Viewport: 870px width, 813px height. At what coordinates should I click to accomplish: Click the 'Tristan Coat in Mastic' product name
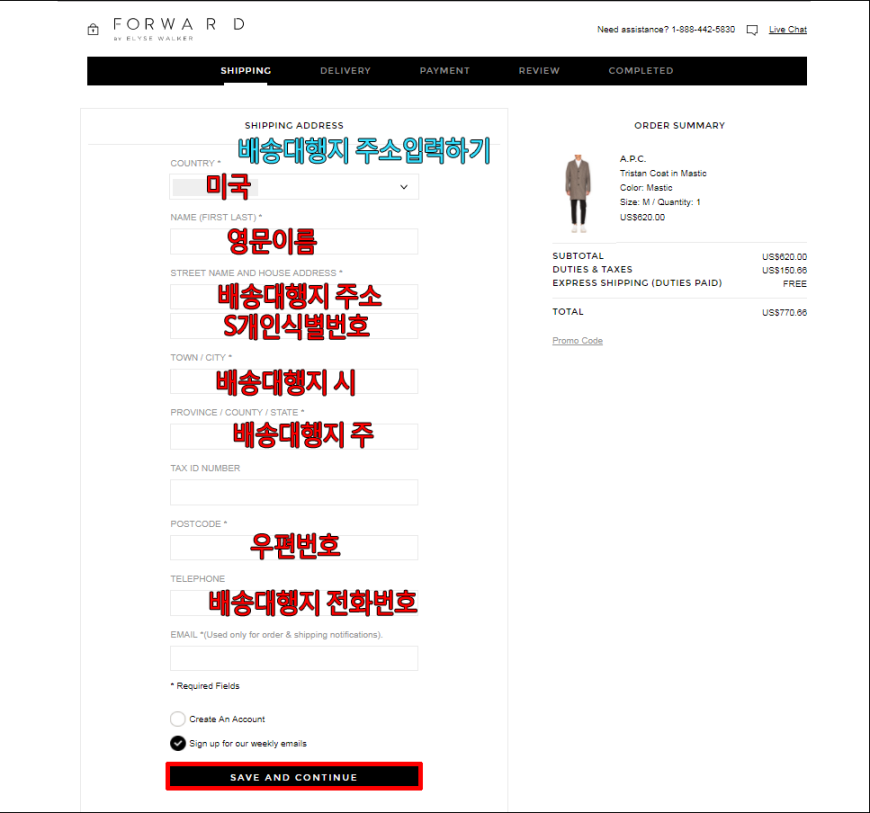[x=663, y=173]
